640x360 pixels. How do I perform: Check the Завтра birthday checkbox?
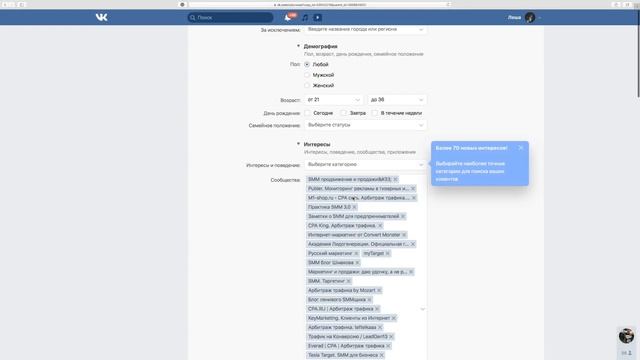click(344, 113)
